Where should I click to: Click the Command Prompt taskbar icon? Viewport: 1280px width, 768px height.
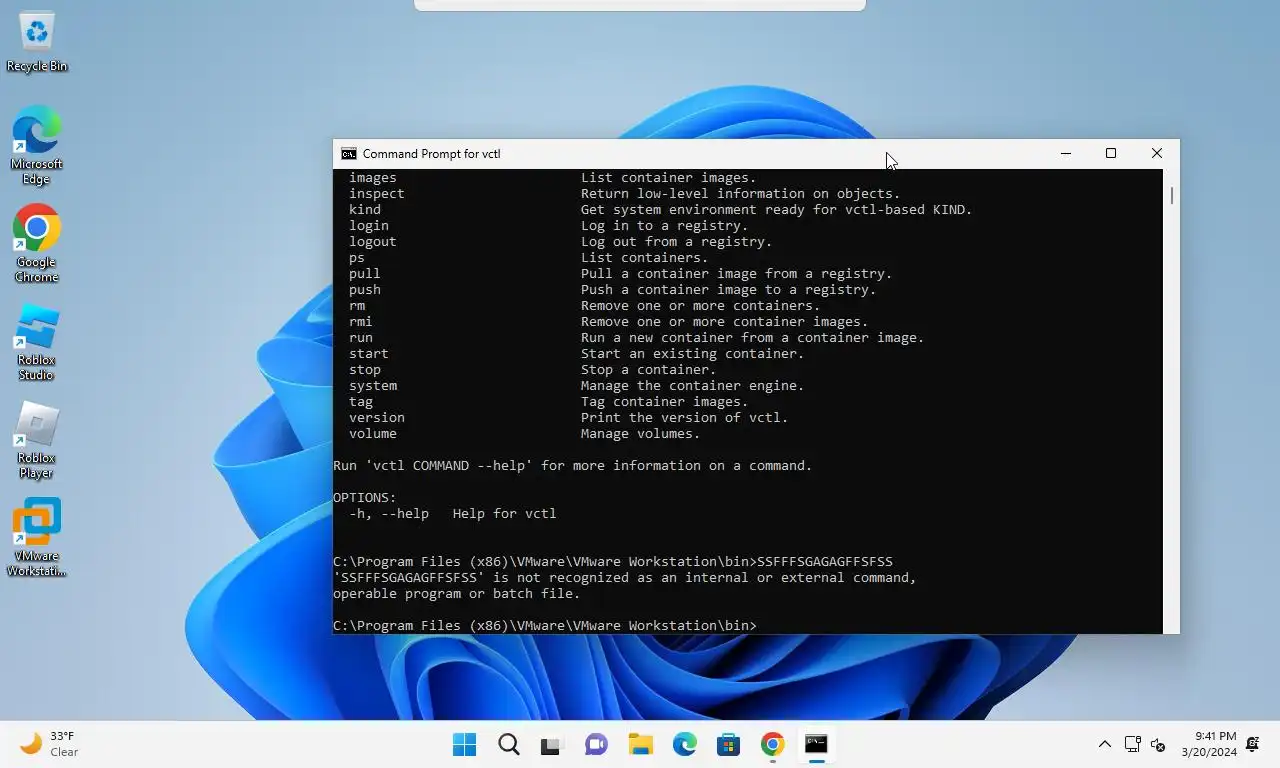(x=816, y=744)
